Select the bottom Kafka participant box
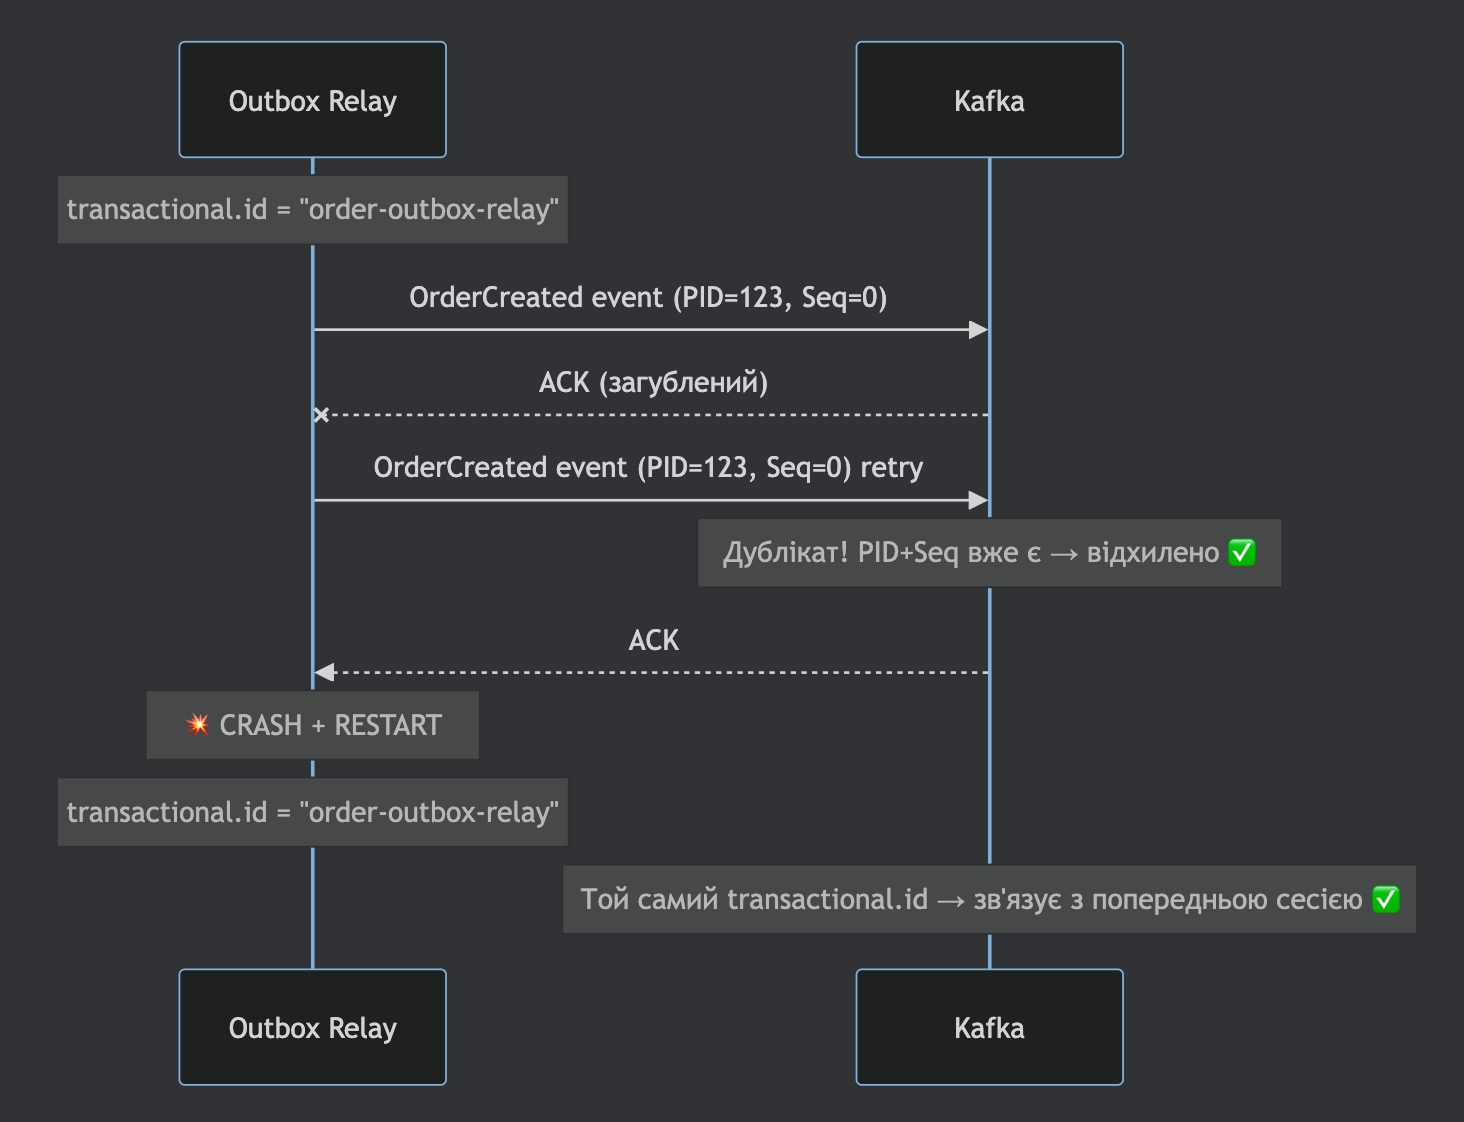 click(x=989, y=1027)
